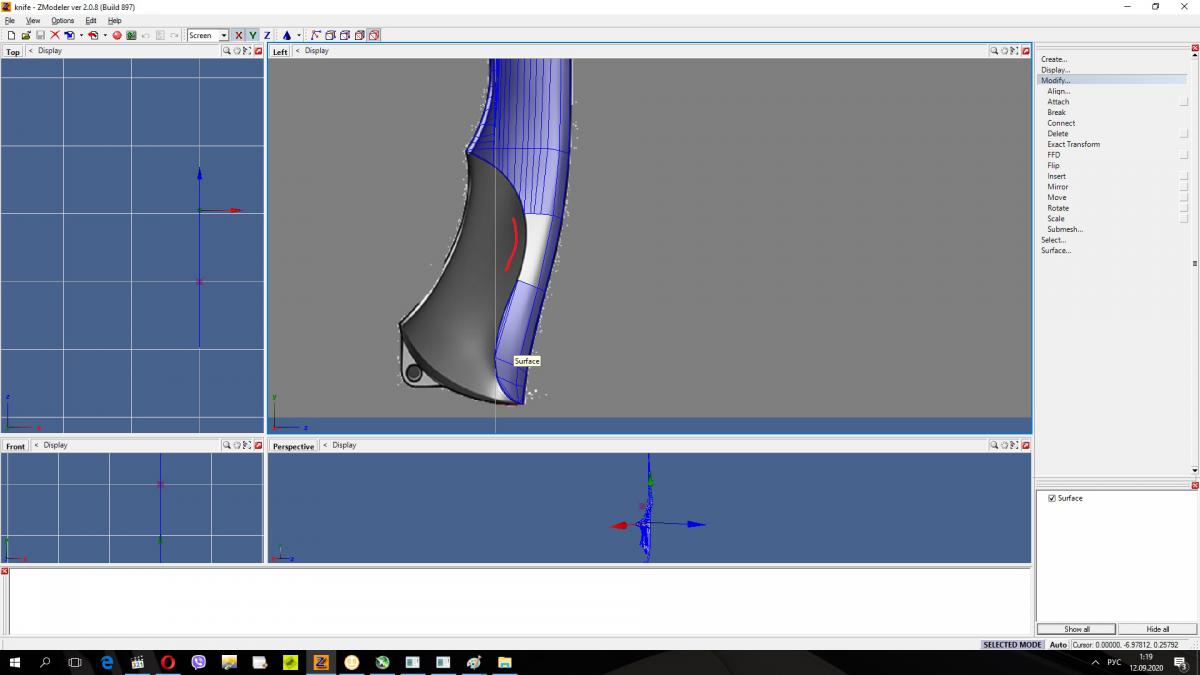This screenshot has height=675, width=1200.
Task: Maximize the Left viewport using red icon
Action: click(1026, 51)
